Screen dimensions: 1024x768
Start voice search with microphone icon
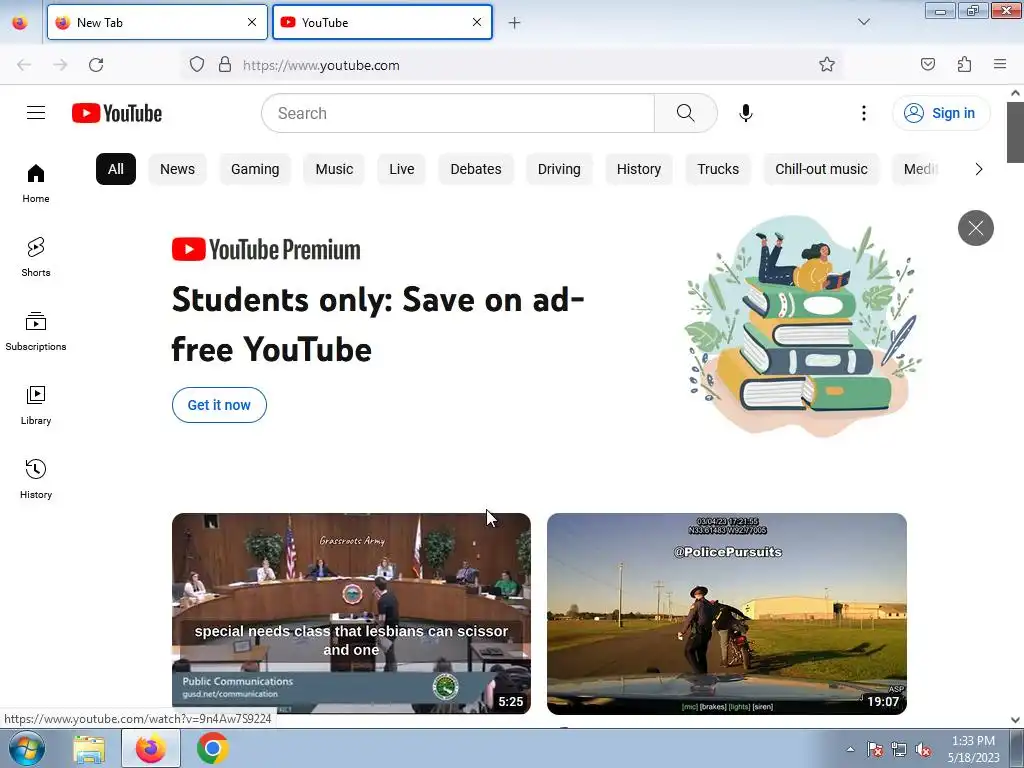point(746,113)
